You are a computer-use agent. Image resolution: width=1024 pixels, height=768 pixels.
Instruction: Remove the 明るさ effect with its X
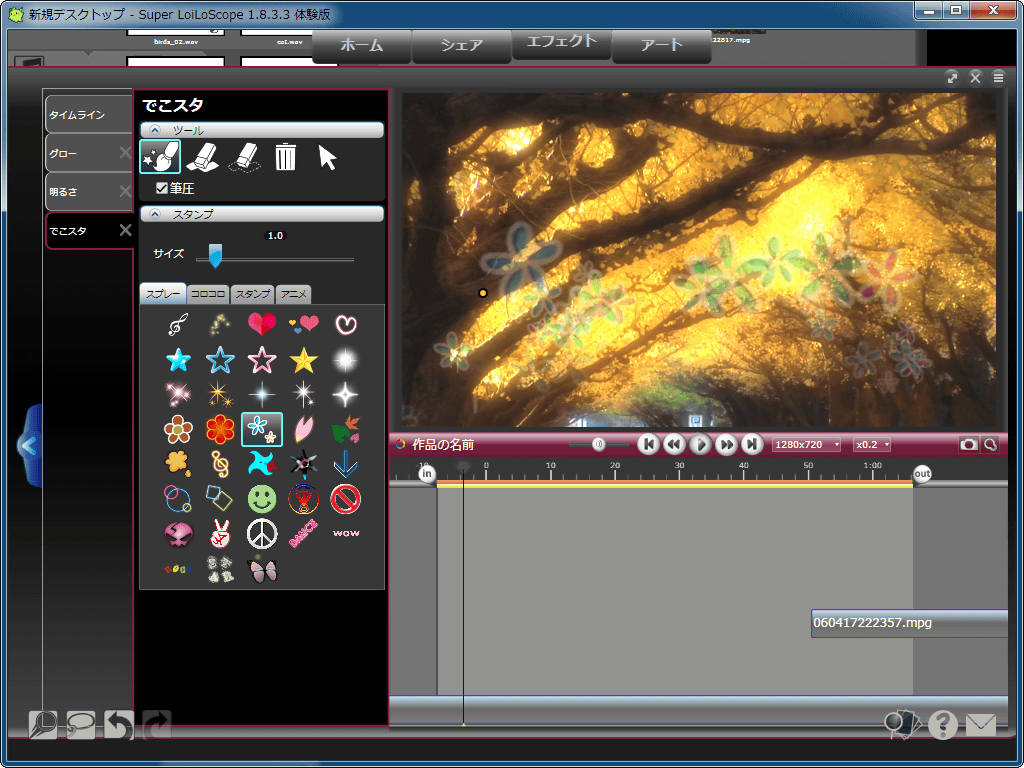point(125,191)
